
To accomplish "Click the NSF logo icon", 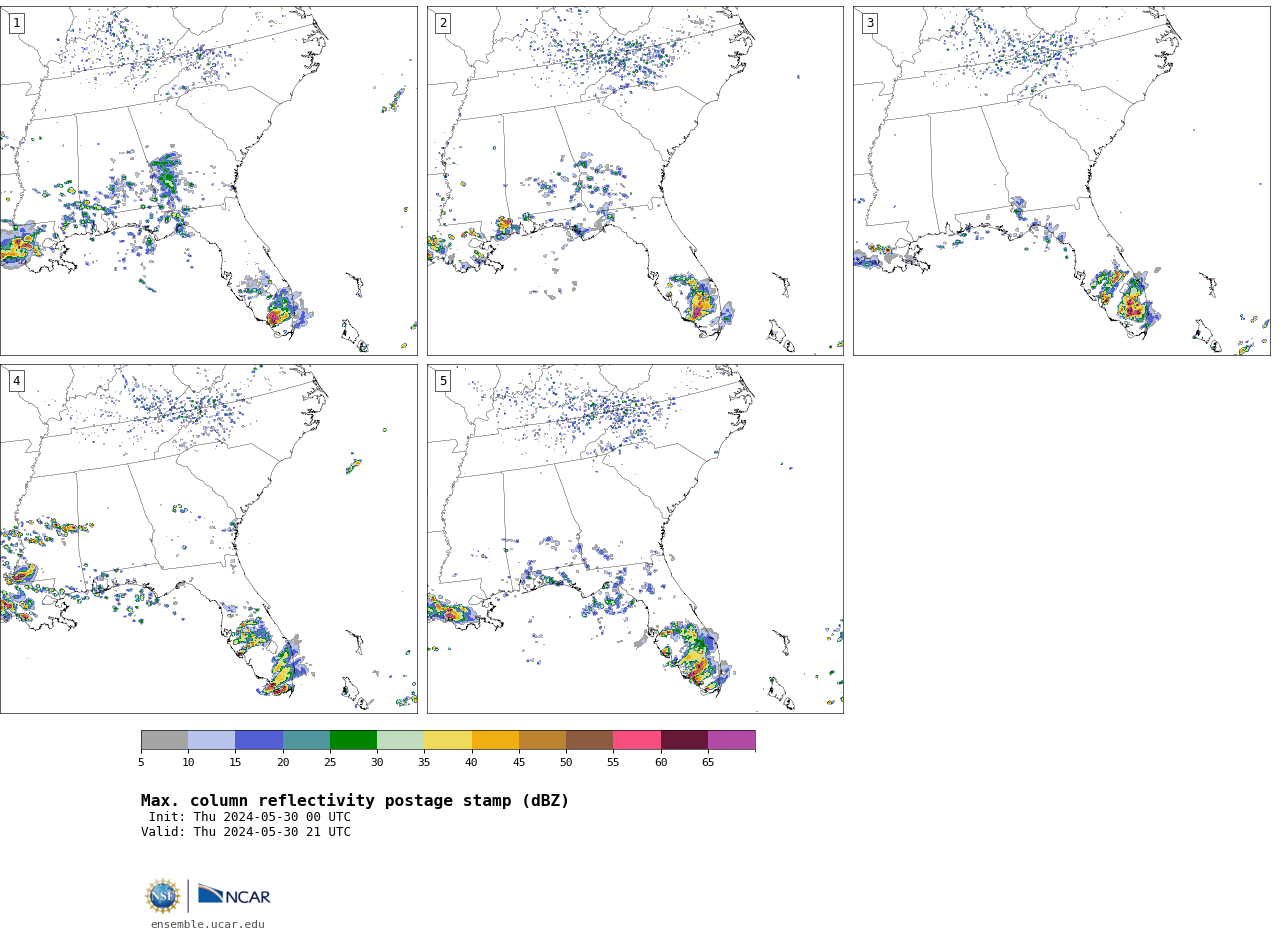I will click(163, 896).
